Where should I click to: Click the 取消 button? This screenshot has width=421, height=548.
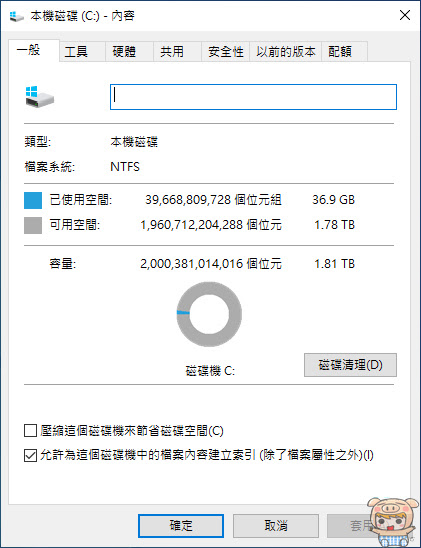point(276,526)
